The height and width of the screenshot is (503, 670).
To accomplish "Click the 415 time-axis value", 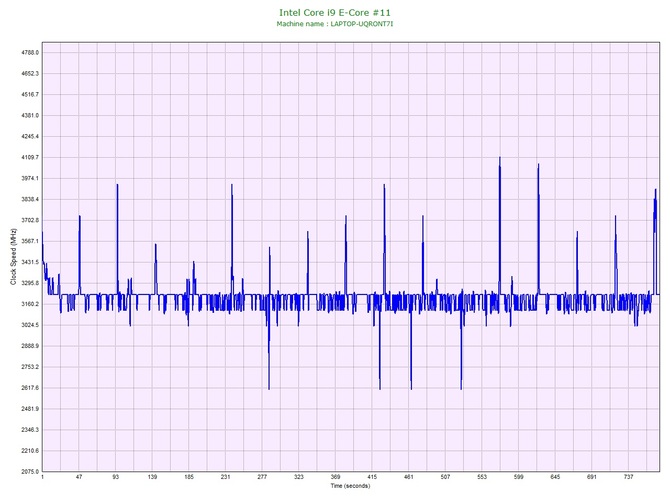I will click(x=372, y=477).
